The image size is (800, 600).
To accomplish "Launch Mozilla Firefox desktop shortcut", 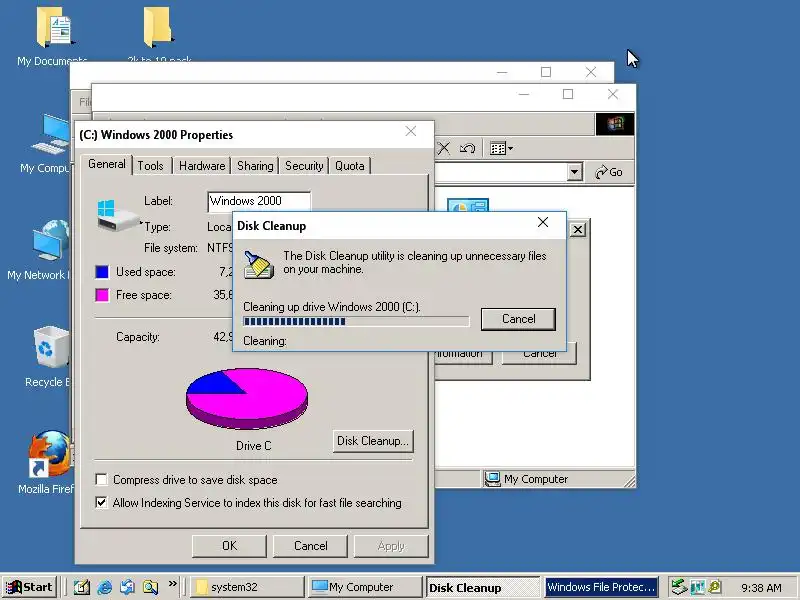I will [46, 463].
